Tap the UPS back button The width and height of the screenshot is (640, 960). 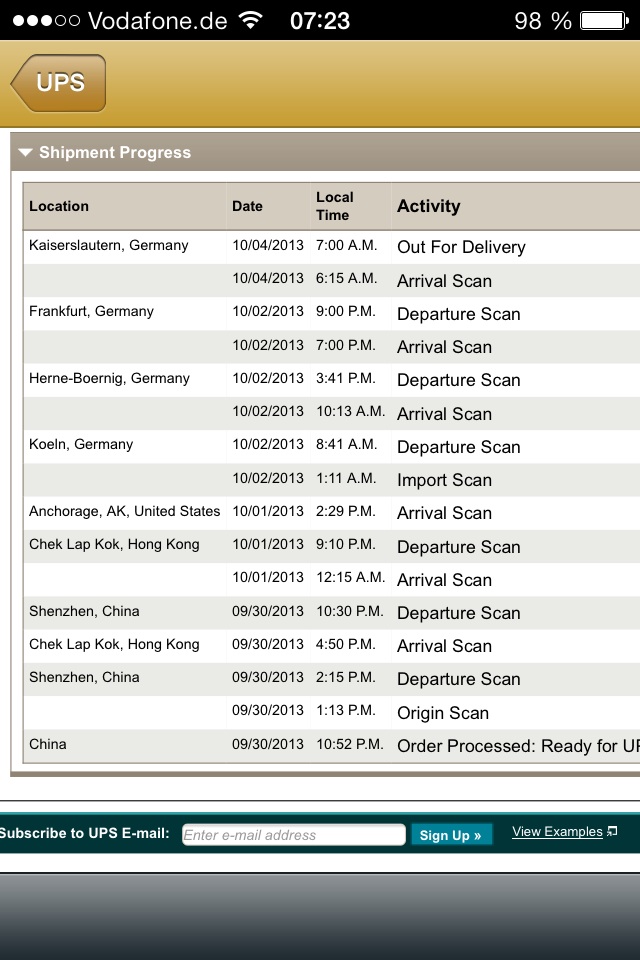coord(58,83)
